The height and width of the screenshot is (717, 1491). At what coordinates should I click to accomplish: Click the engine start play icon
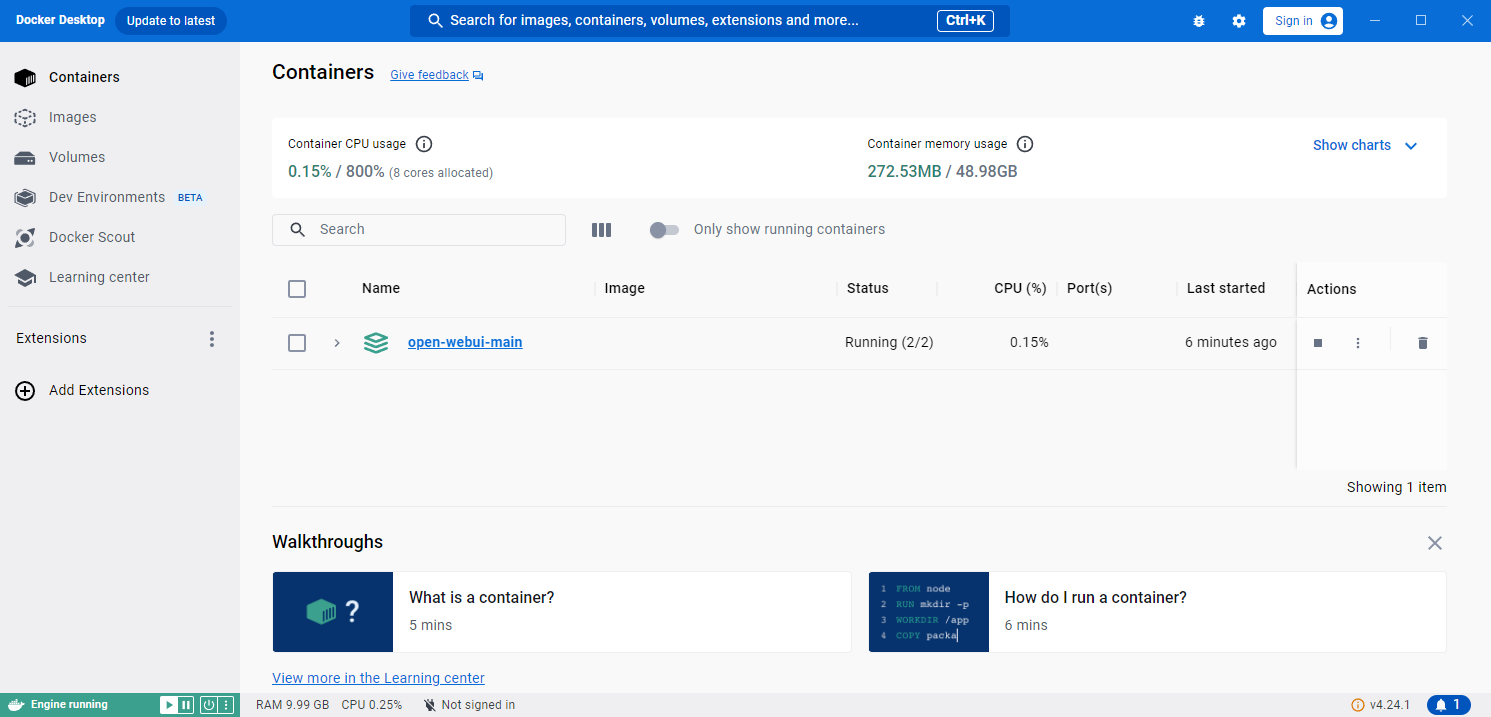click(169, 705)
